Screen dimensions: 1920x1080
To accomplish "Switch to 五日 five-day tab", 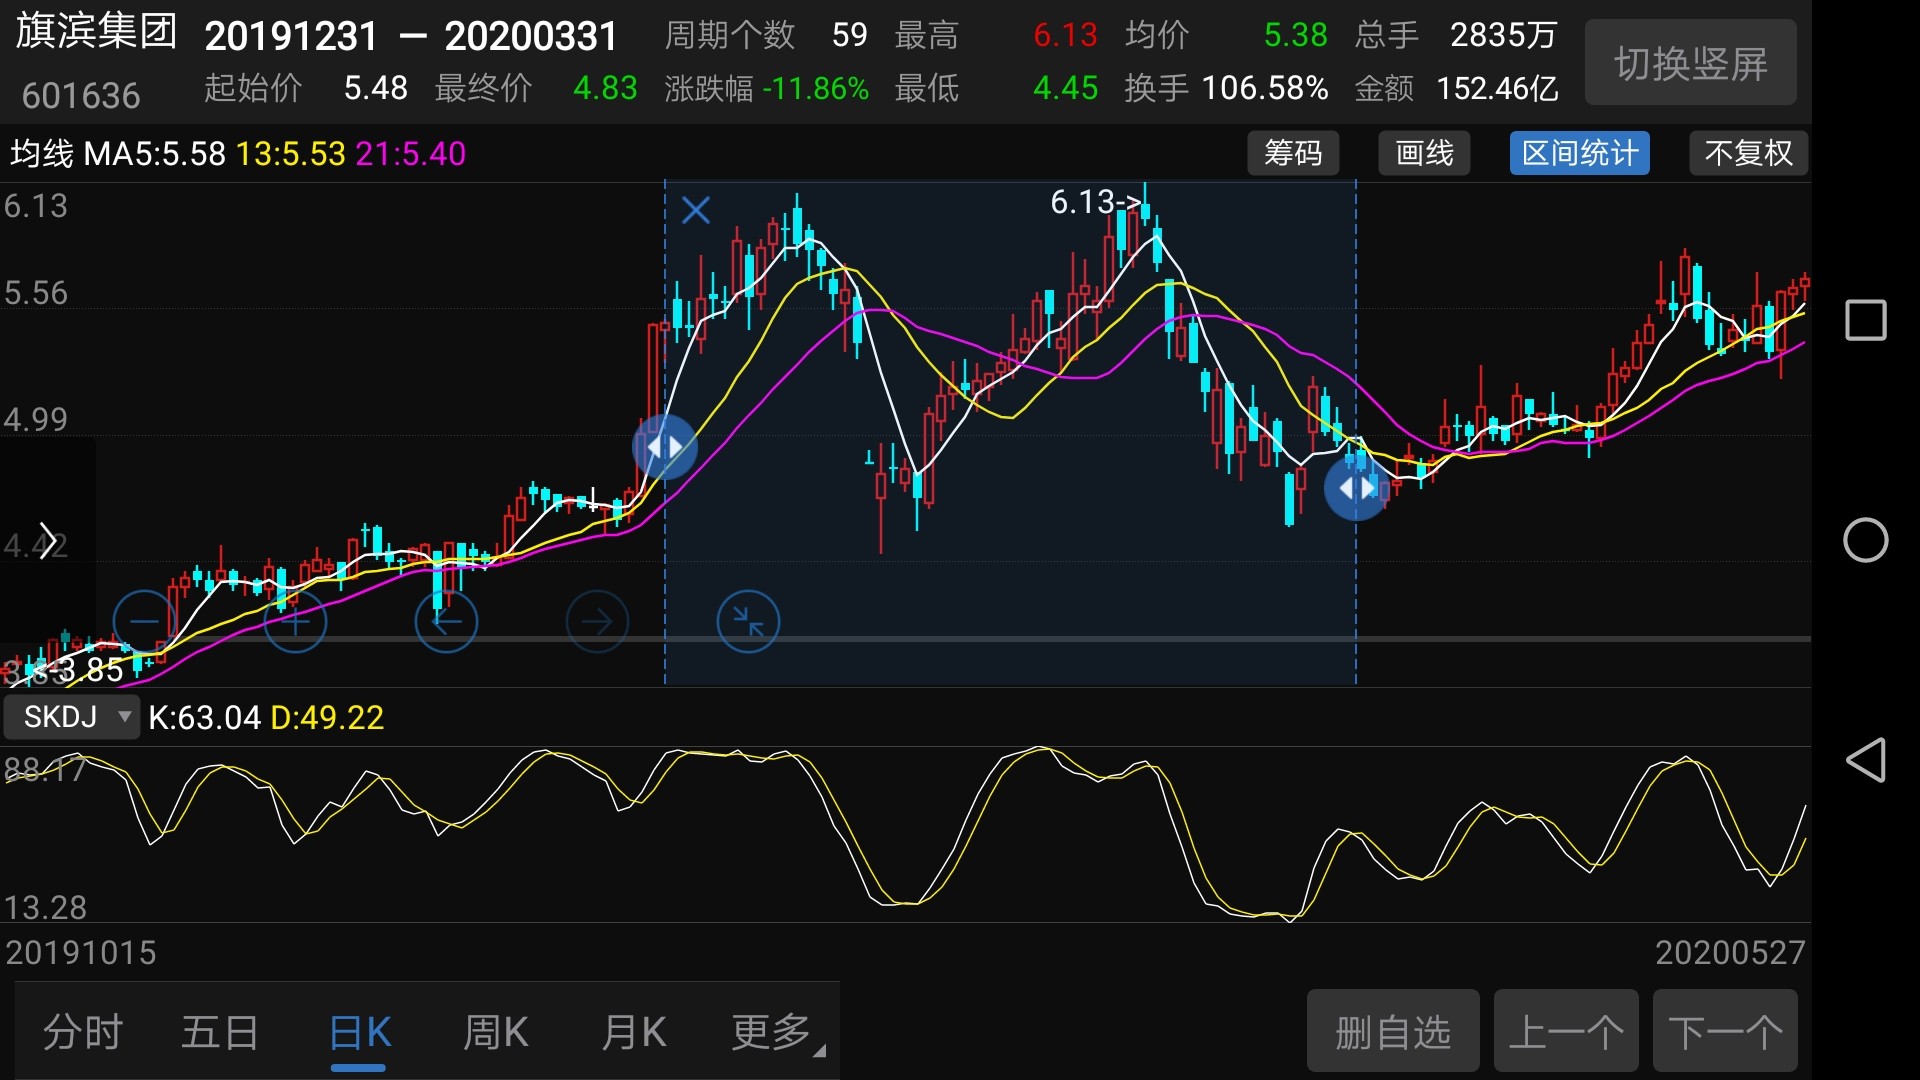I will pyautogui.click(x=220, y=1032).
